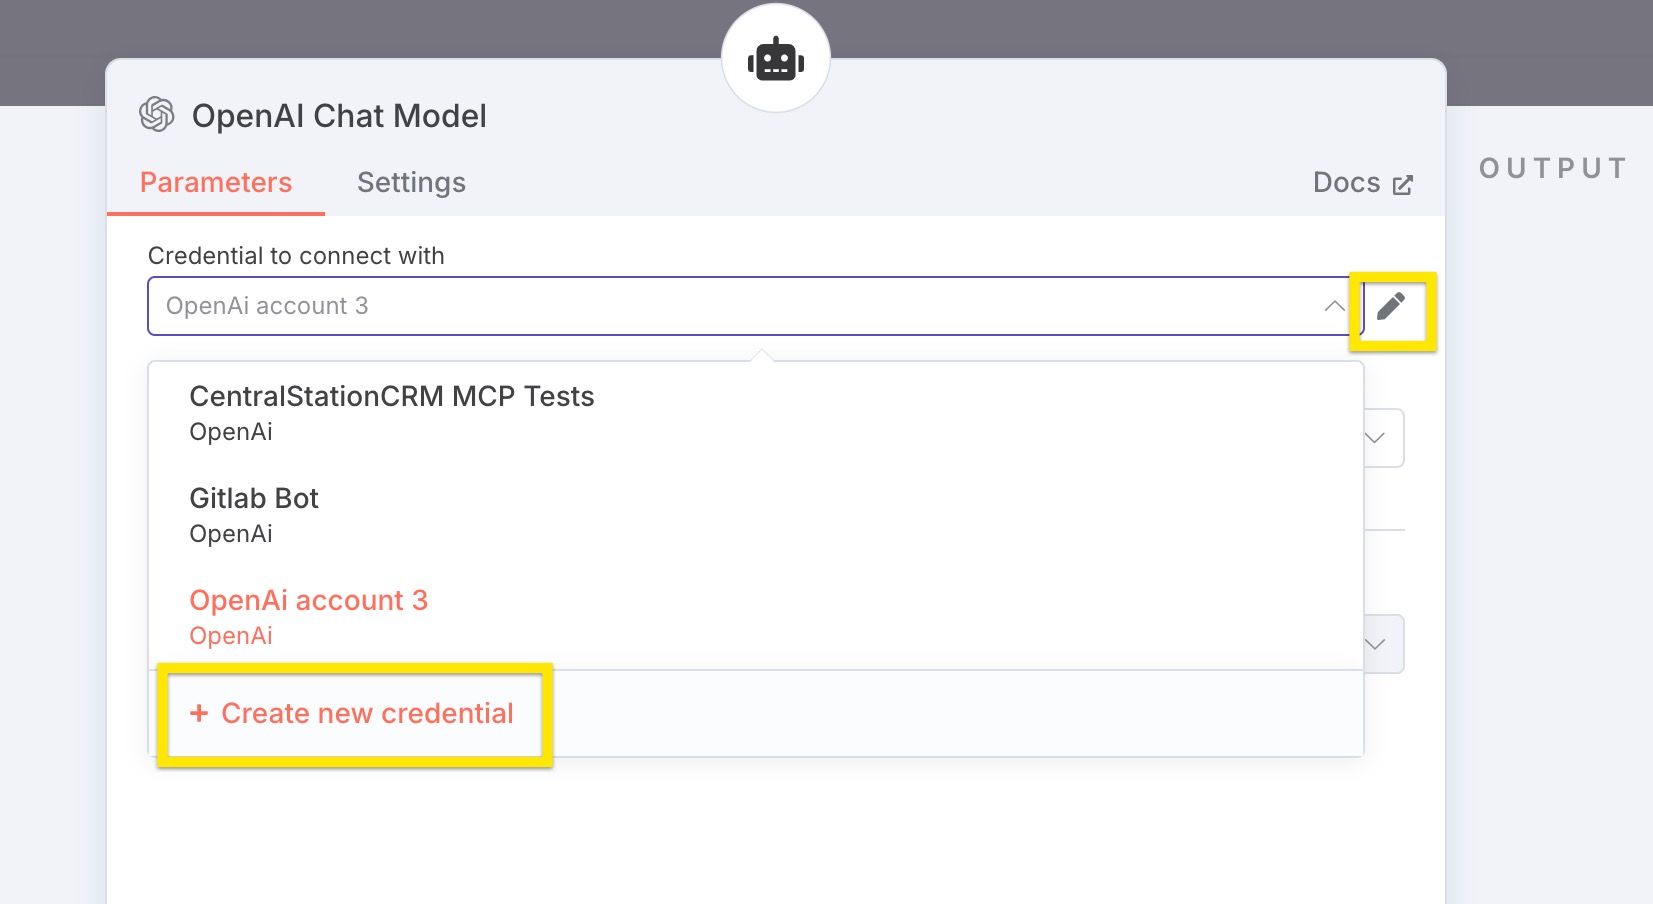Expand the lower partially hidden dropdown arrow

click(x=1375, y=644)
